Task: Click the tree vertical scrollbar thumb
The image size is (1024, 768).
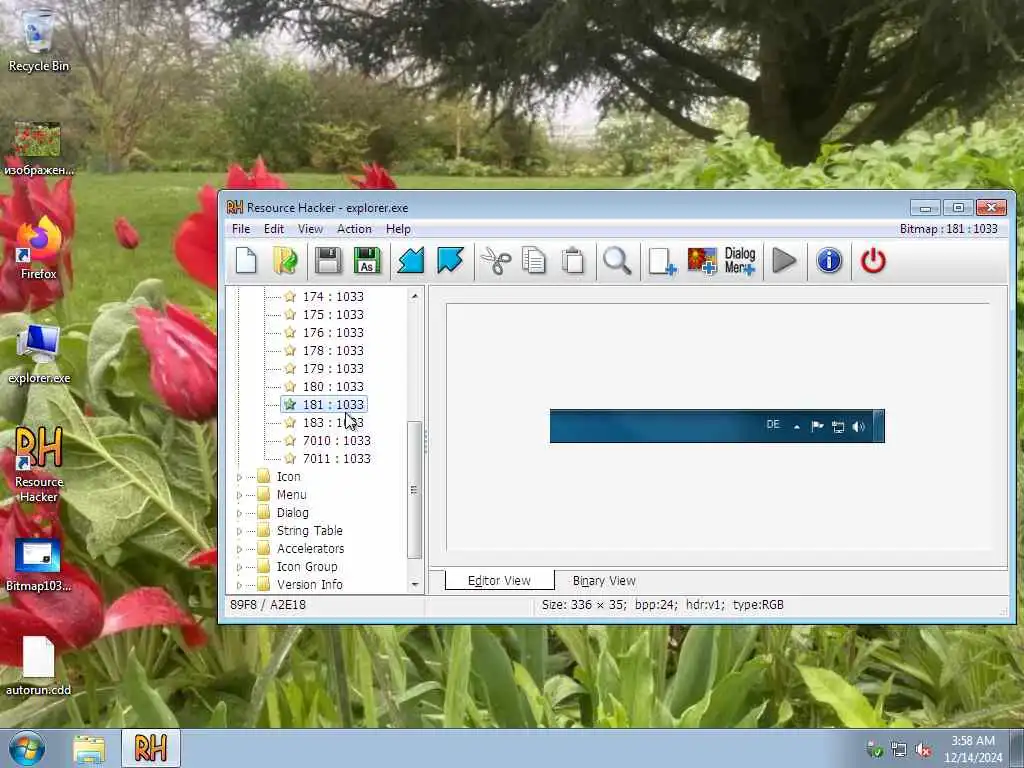Action: [x=415, y=490]
